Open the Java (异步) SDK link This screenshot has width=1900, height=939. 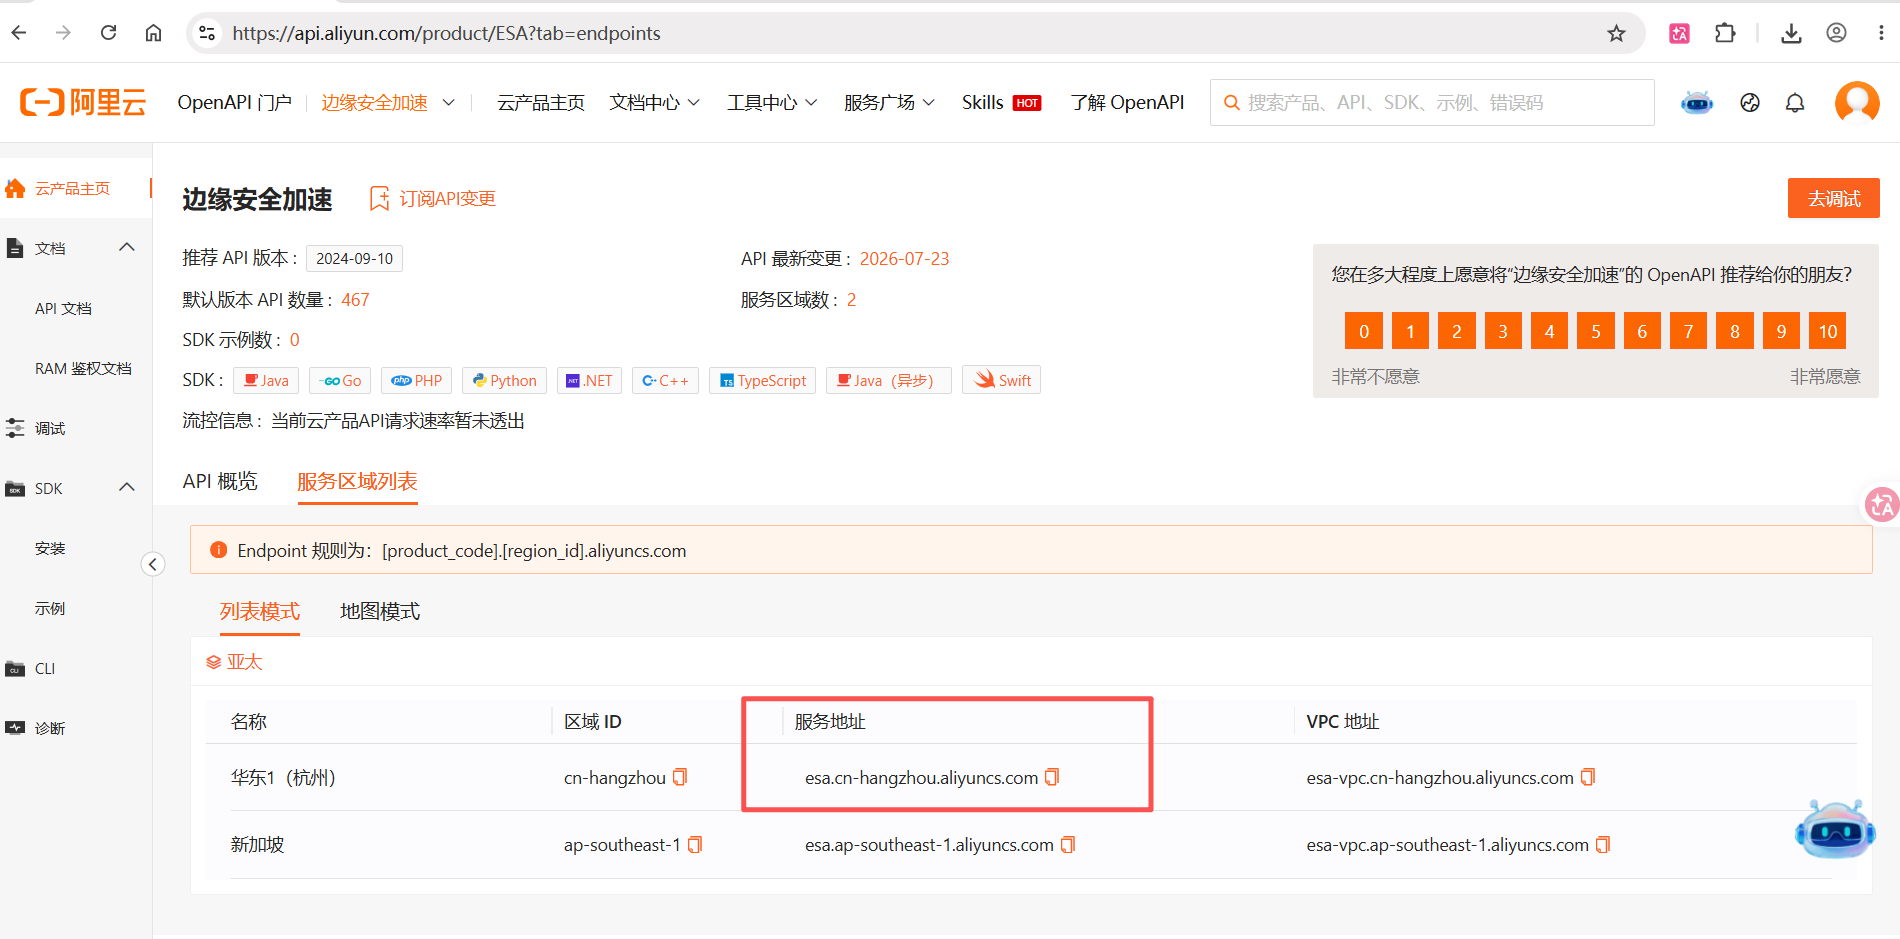tap(889, 380)
